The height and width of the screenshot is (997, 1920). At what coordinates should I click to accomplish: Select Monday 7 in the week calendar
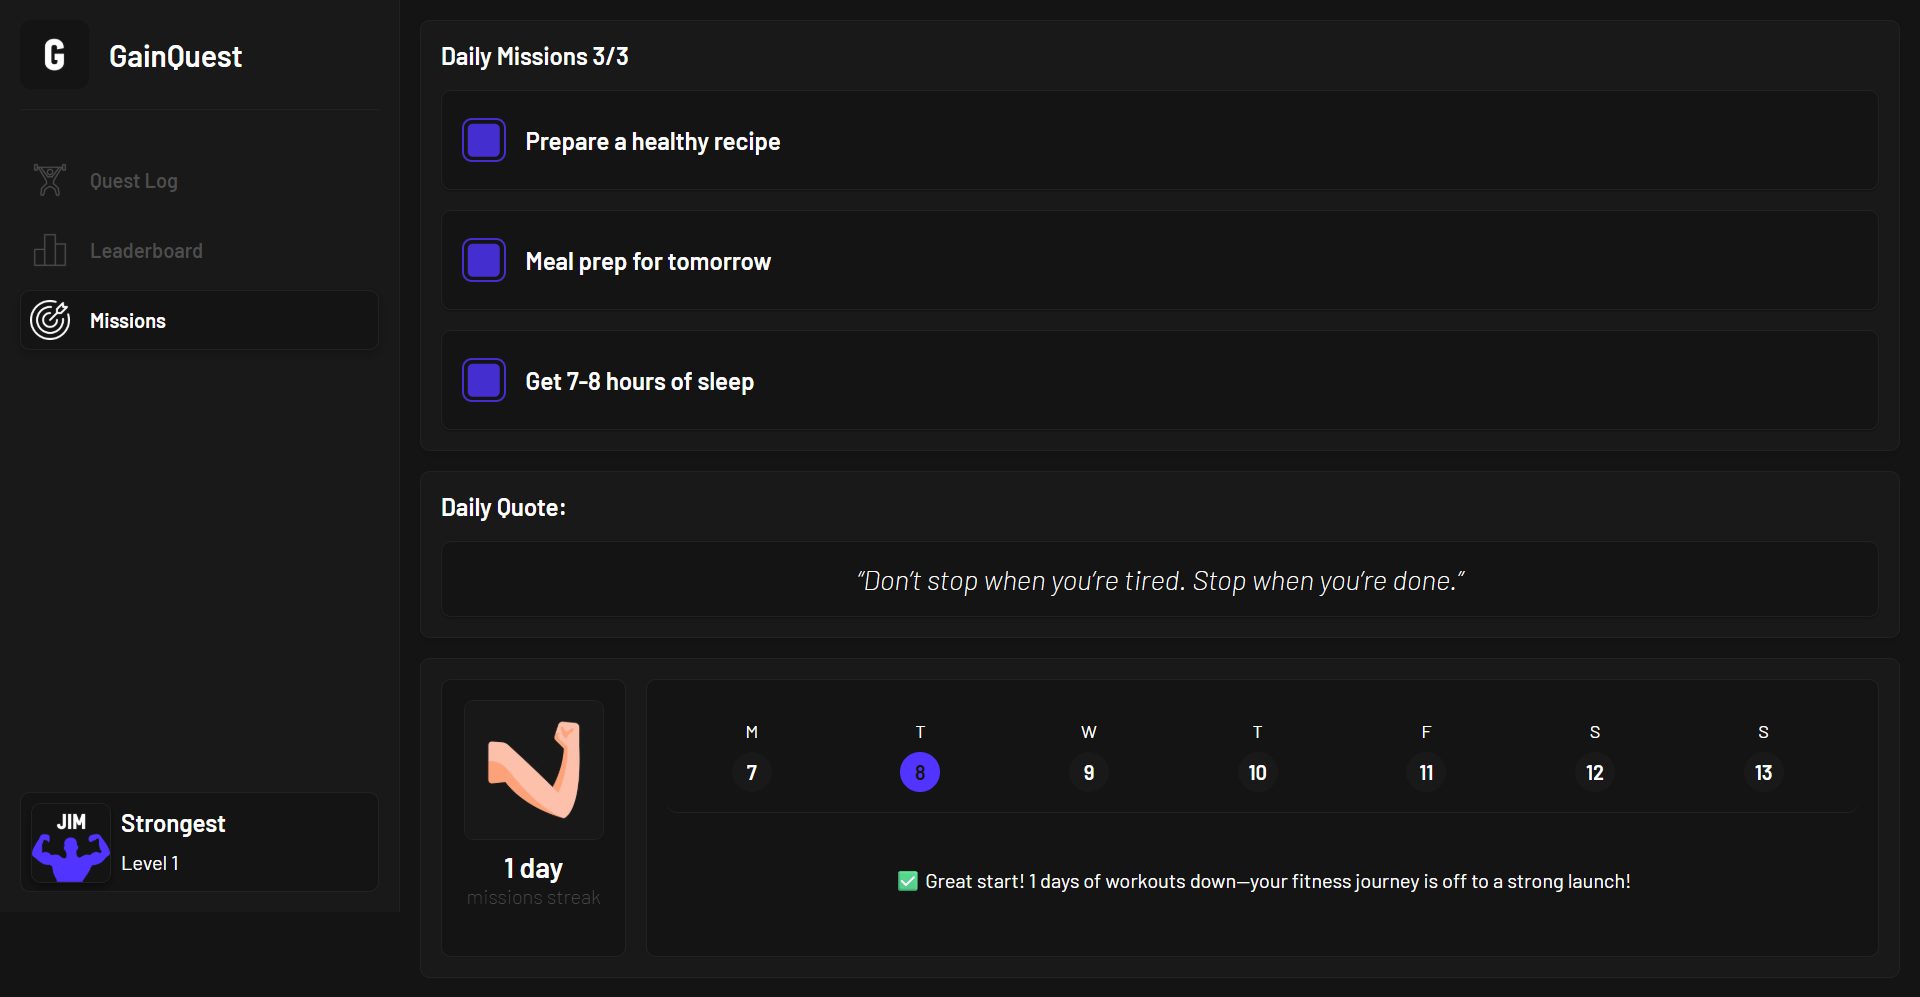pyautogui.click(x=752, y=772)
